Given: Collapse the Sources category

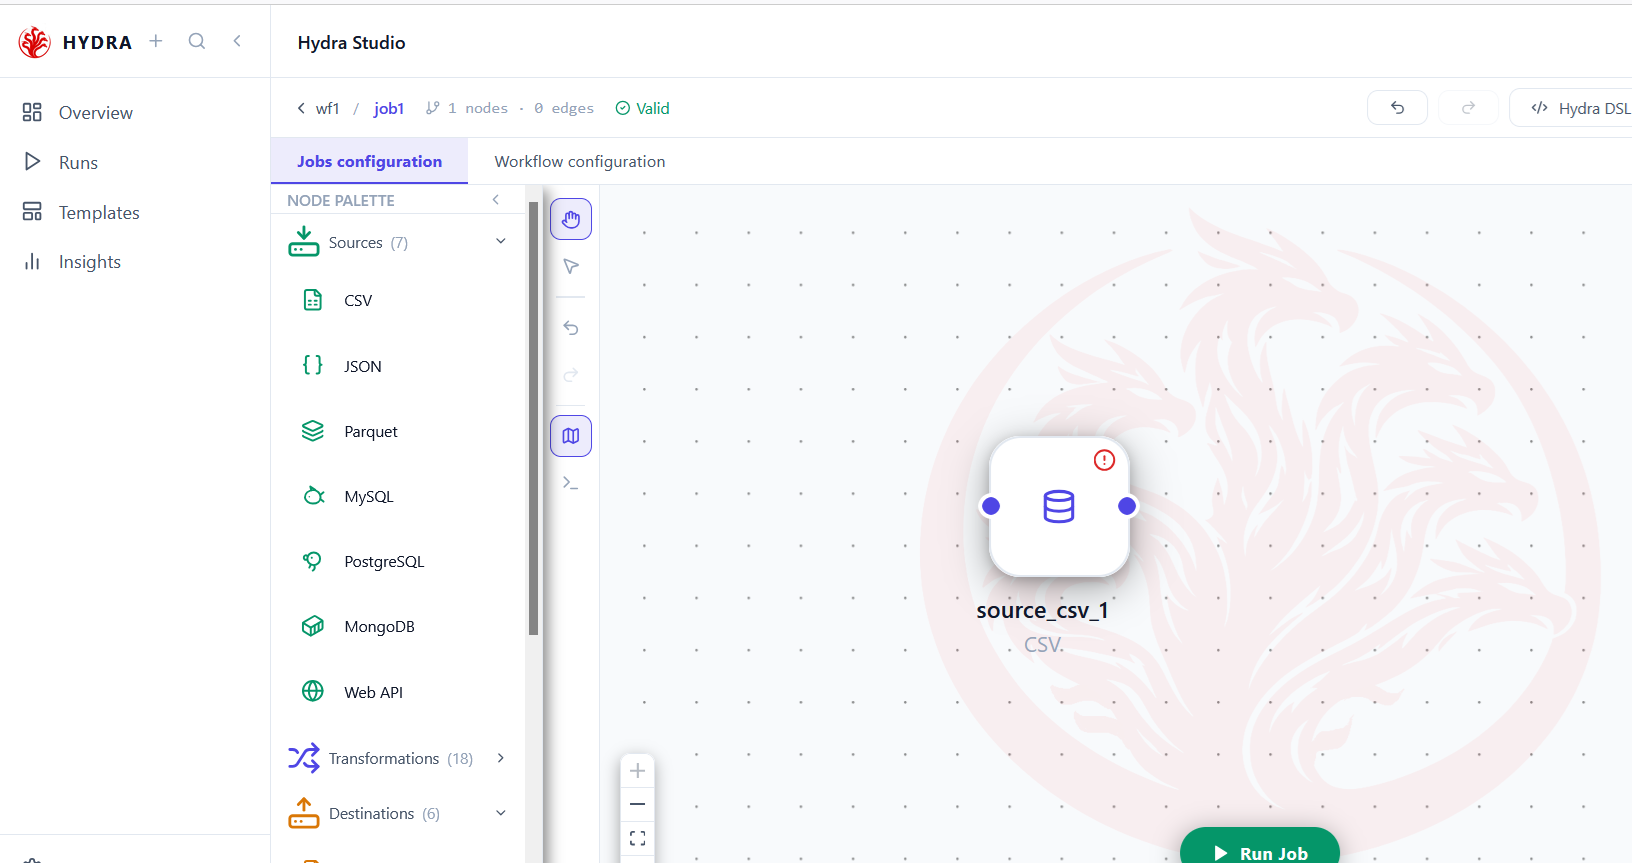Looking at the screenshot, I should [501, 241].
